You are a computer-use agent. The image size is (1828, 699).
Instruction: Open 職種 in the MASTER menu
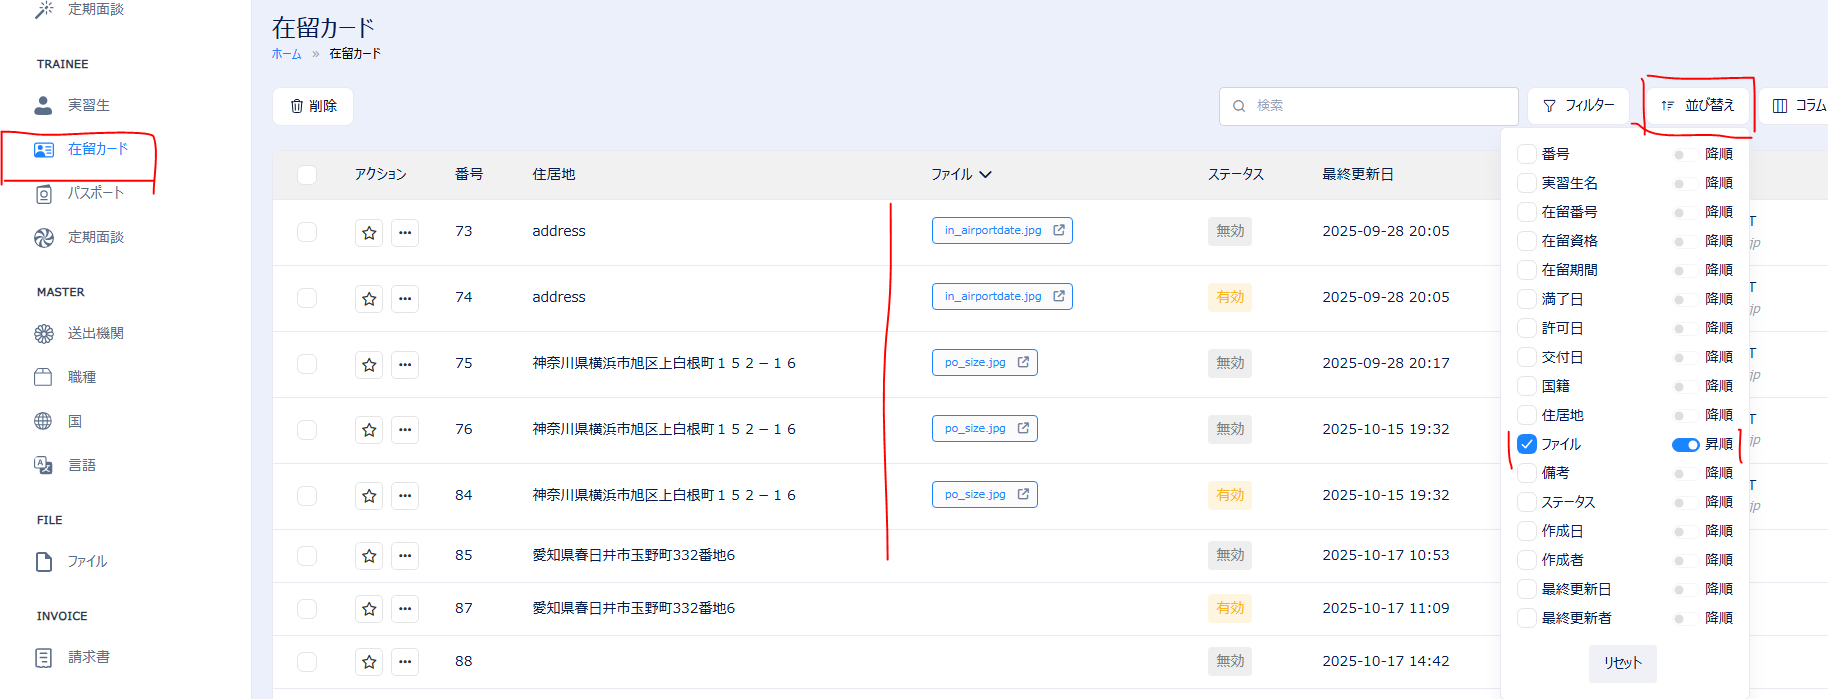click(82, 377)
